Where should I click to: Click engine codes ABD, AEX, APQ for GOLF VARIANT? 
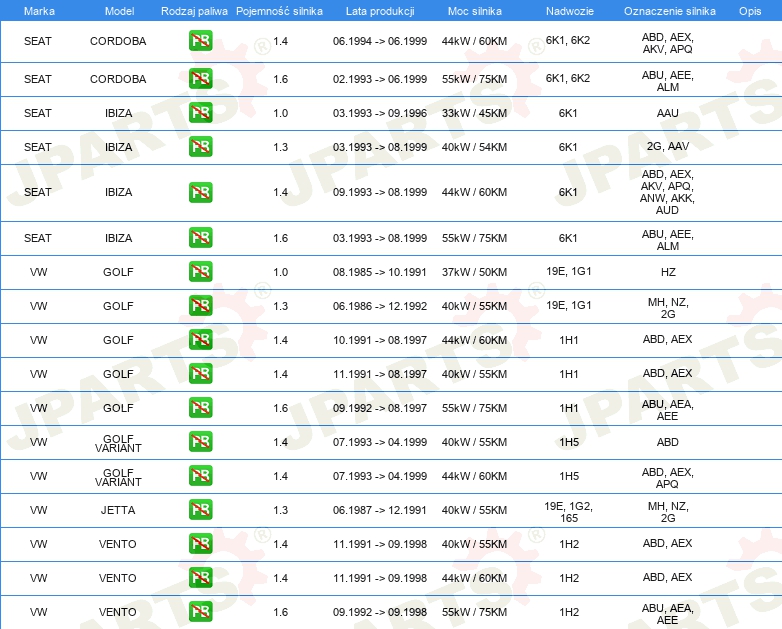click(x=668, y=478)
